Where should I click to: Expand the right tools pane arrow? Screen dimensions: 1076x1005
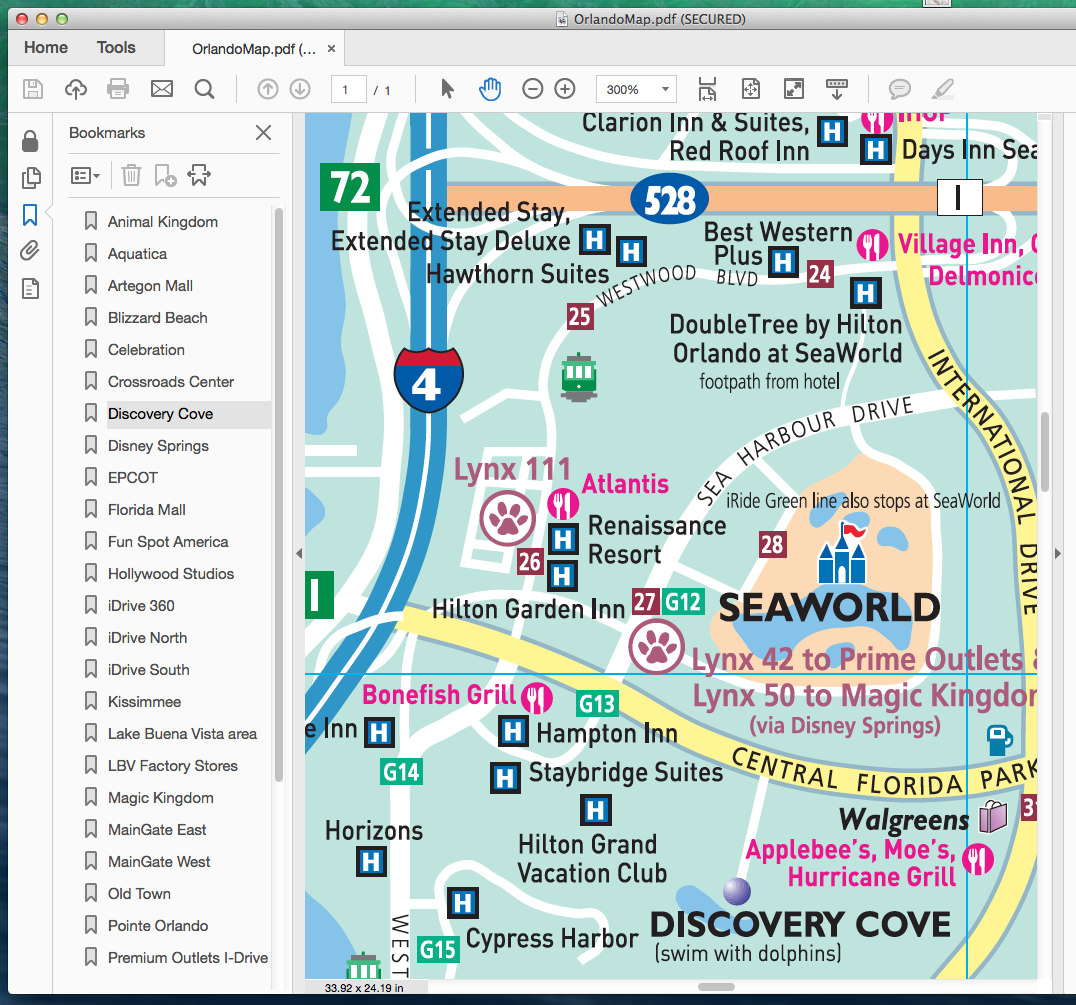click(1057, 553)
